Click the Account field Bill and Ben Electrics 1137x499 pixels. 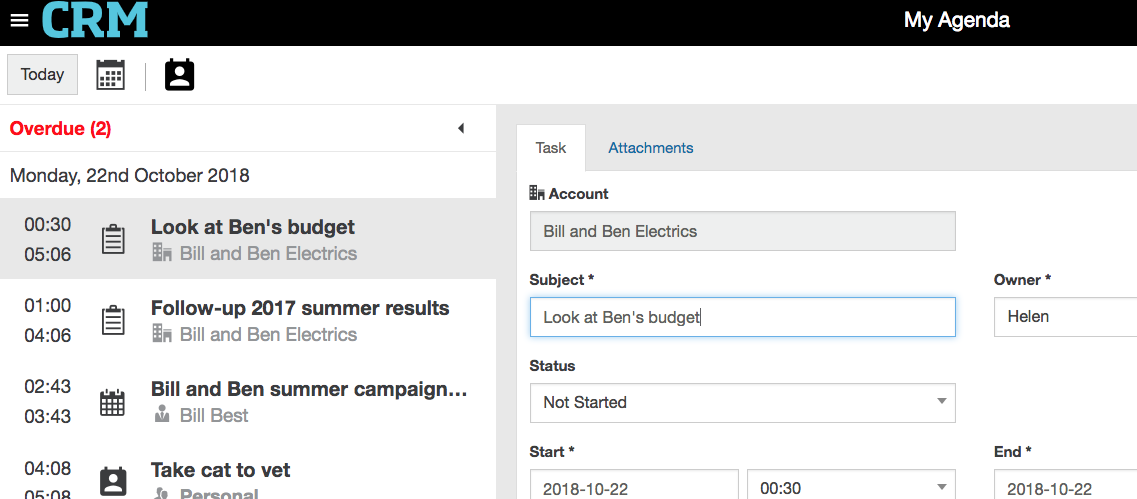coord(742,231)
